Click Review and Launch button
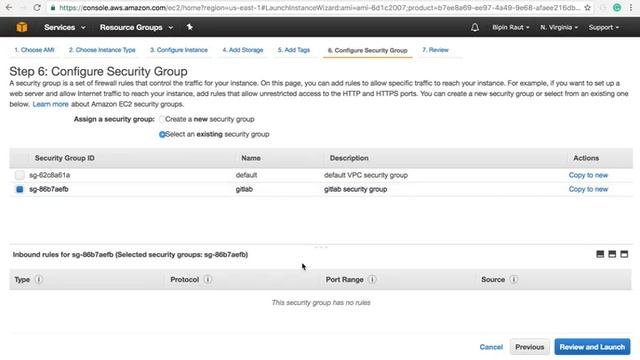Viewport: 640px width, 360px height. pyautogui.click(x=592, y=347)
